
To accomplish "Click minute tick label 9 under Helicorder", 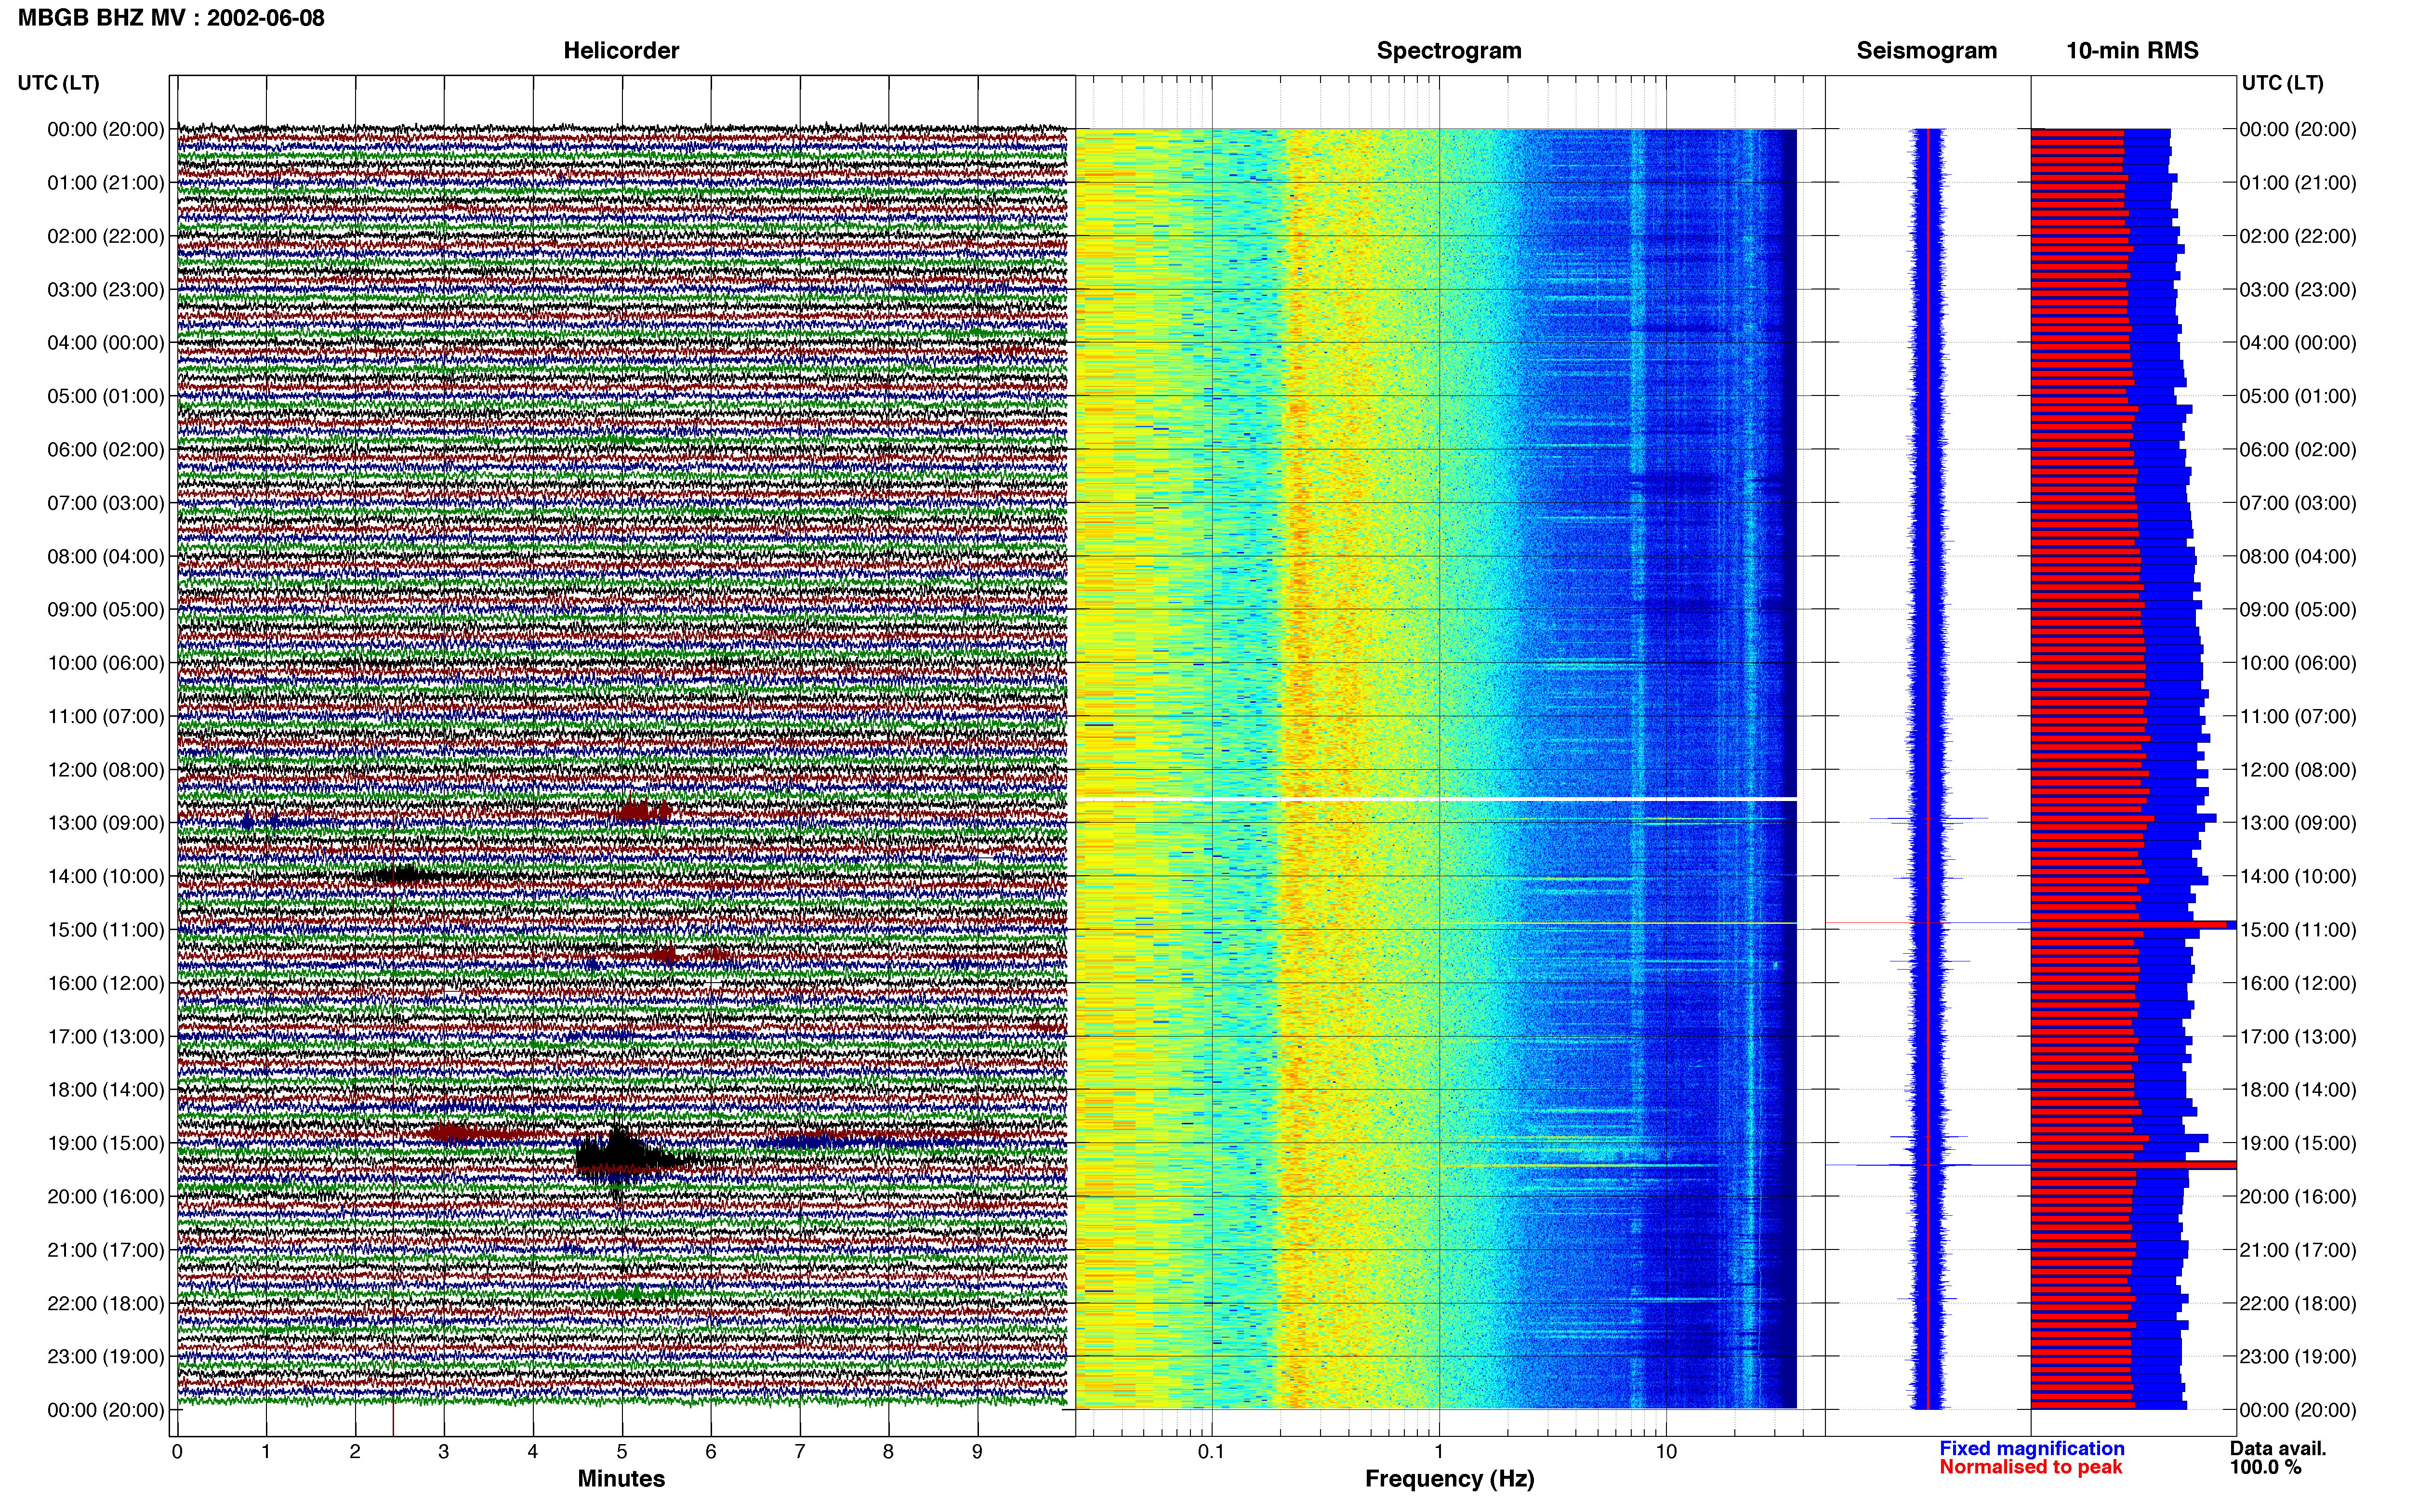I will coord(977,1452).
